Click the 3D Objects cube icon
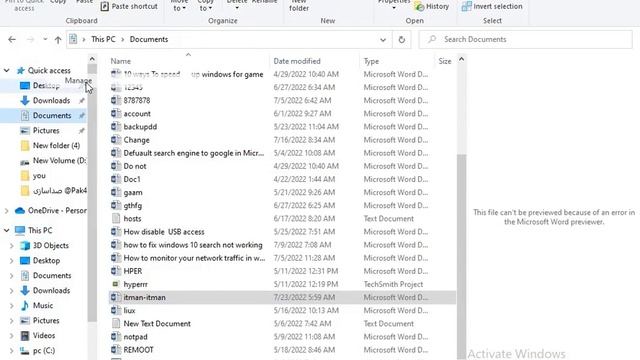This screenshot has width=640, height=360. point(25,246)
